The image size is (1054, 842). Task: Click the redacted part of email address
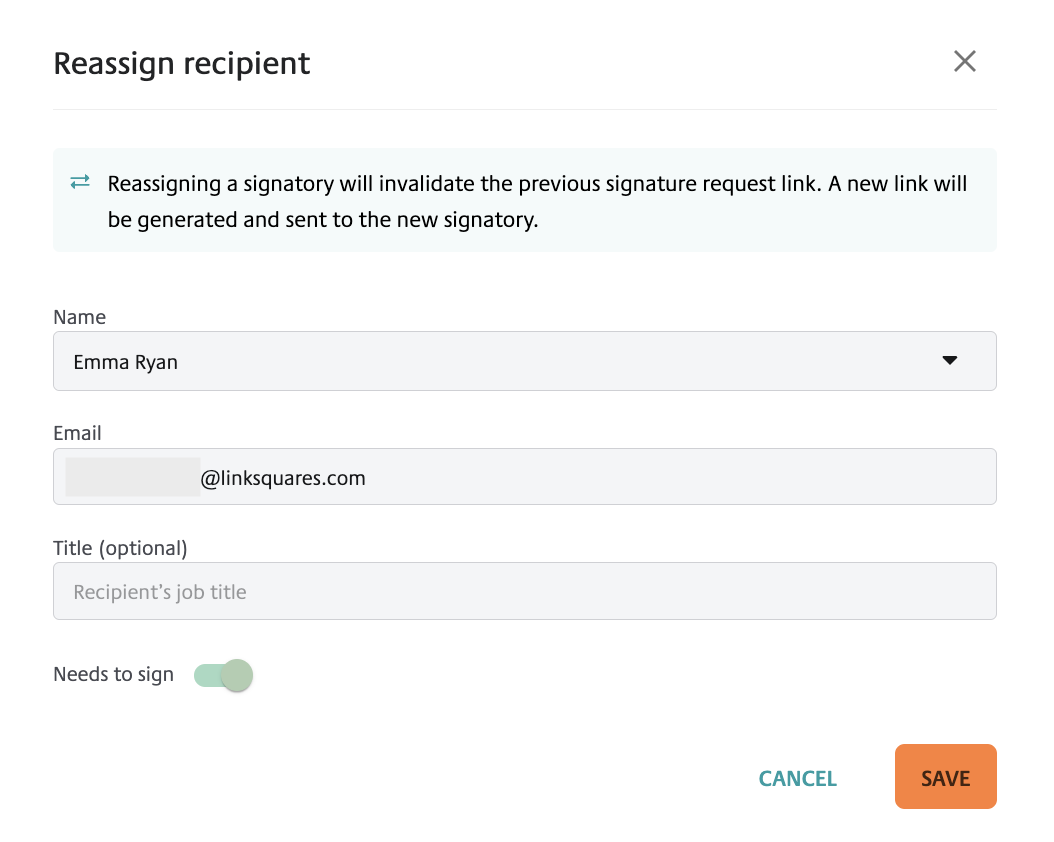[132, 476]
